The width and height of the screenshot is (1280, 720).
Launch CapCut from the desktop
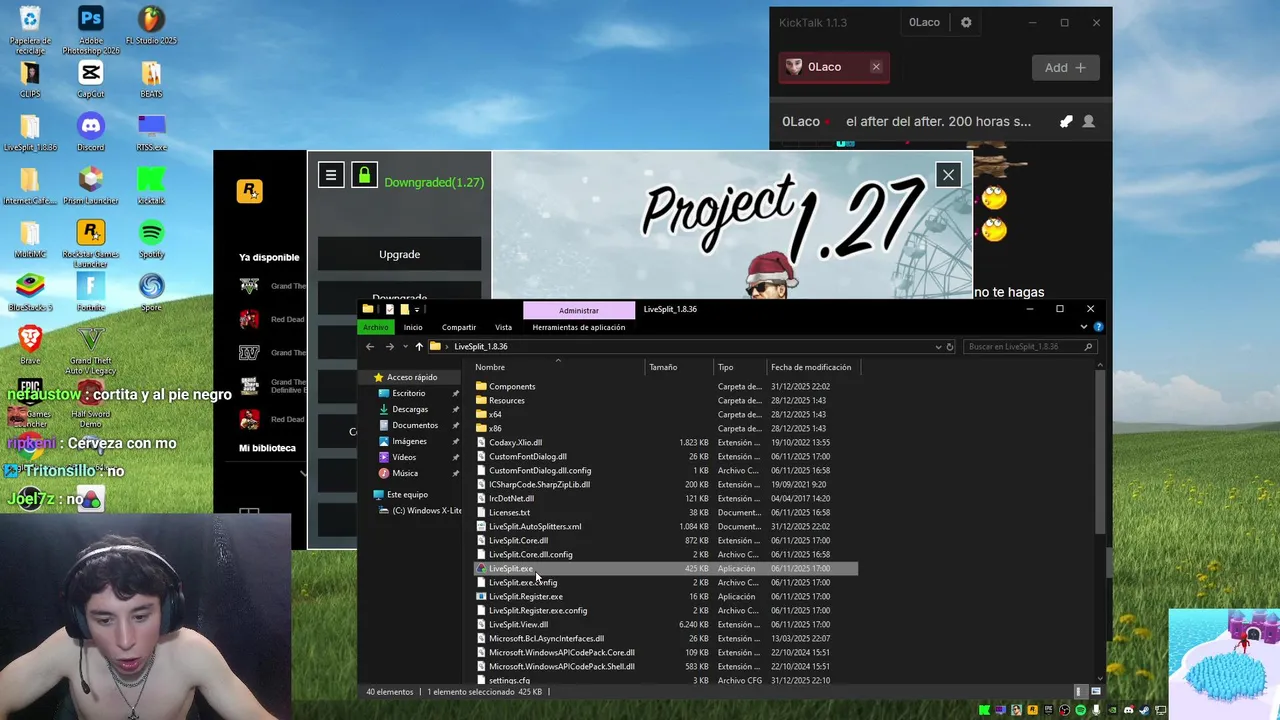(90, 80)
